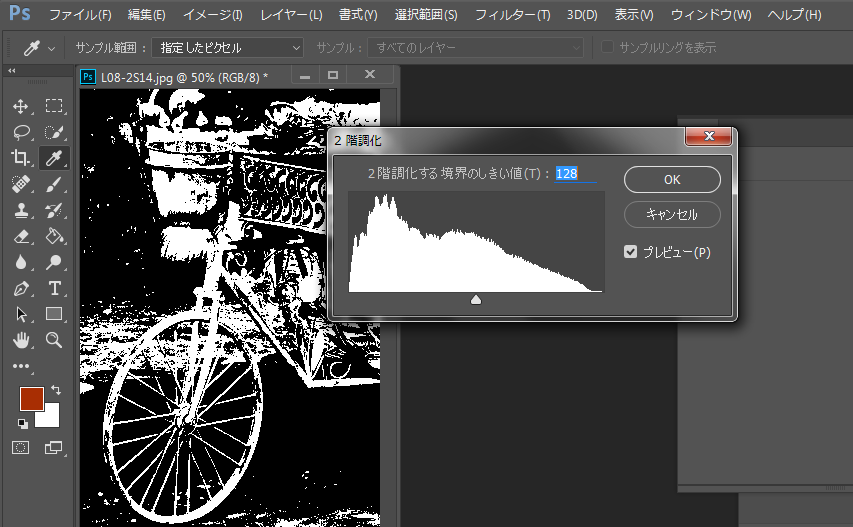Screen dimensions: 853x527
Task: Click the threshold histogram graph
Action: click(476, 242)
